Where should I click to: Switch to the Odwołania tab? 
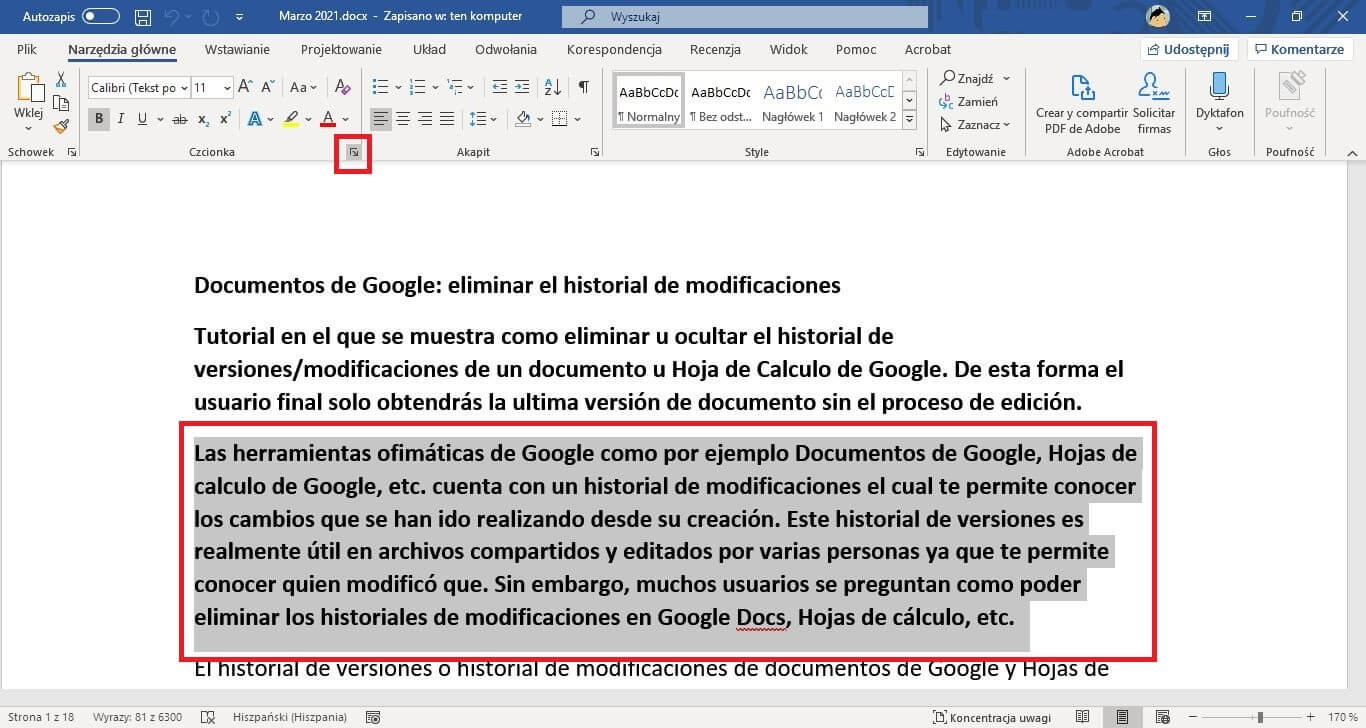tap(506, 49)
